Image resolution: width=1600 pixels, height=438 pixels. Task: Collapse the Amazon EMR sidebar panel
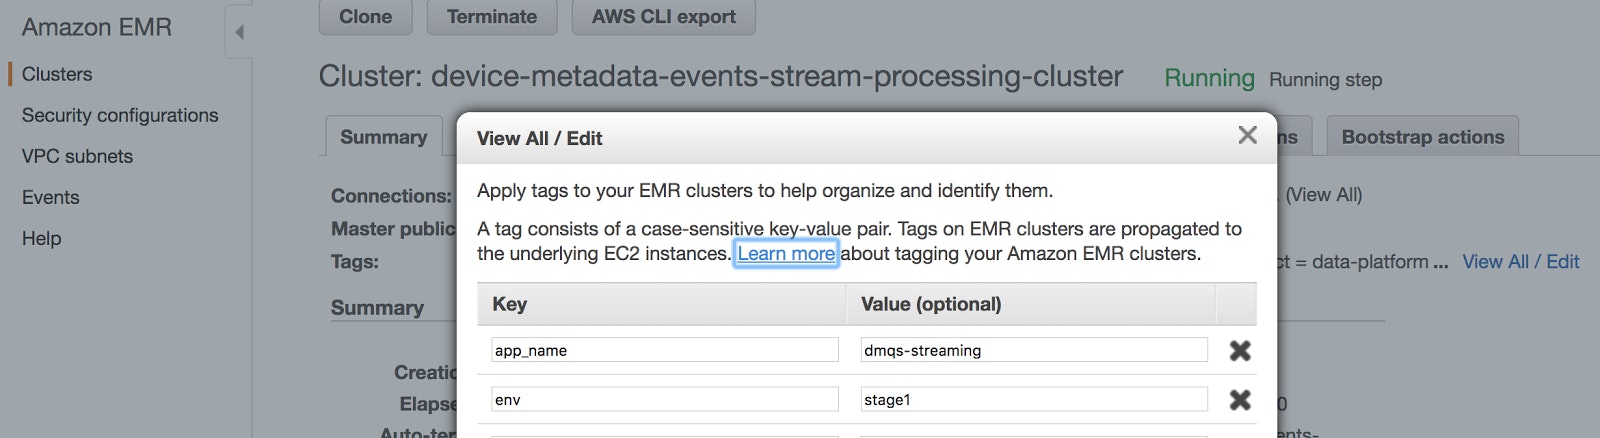click(x=239, y=32)
